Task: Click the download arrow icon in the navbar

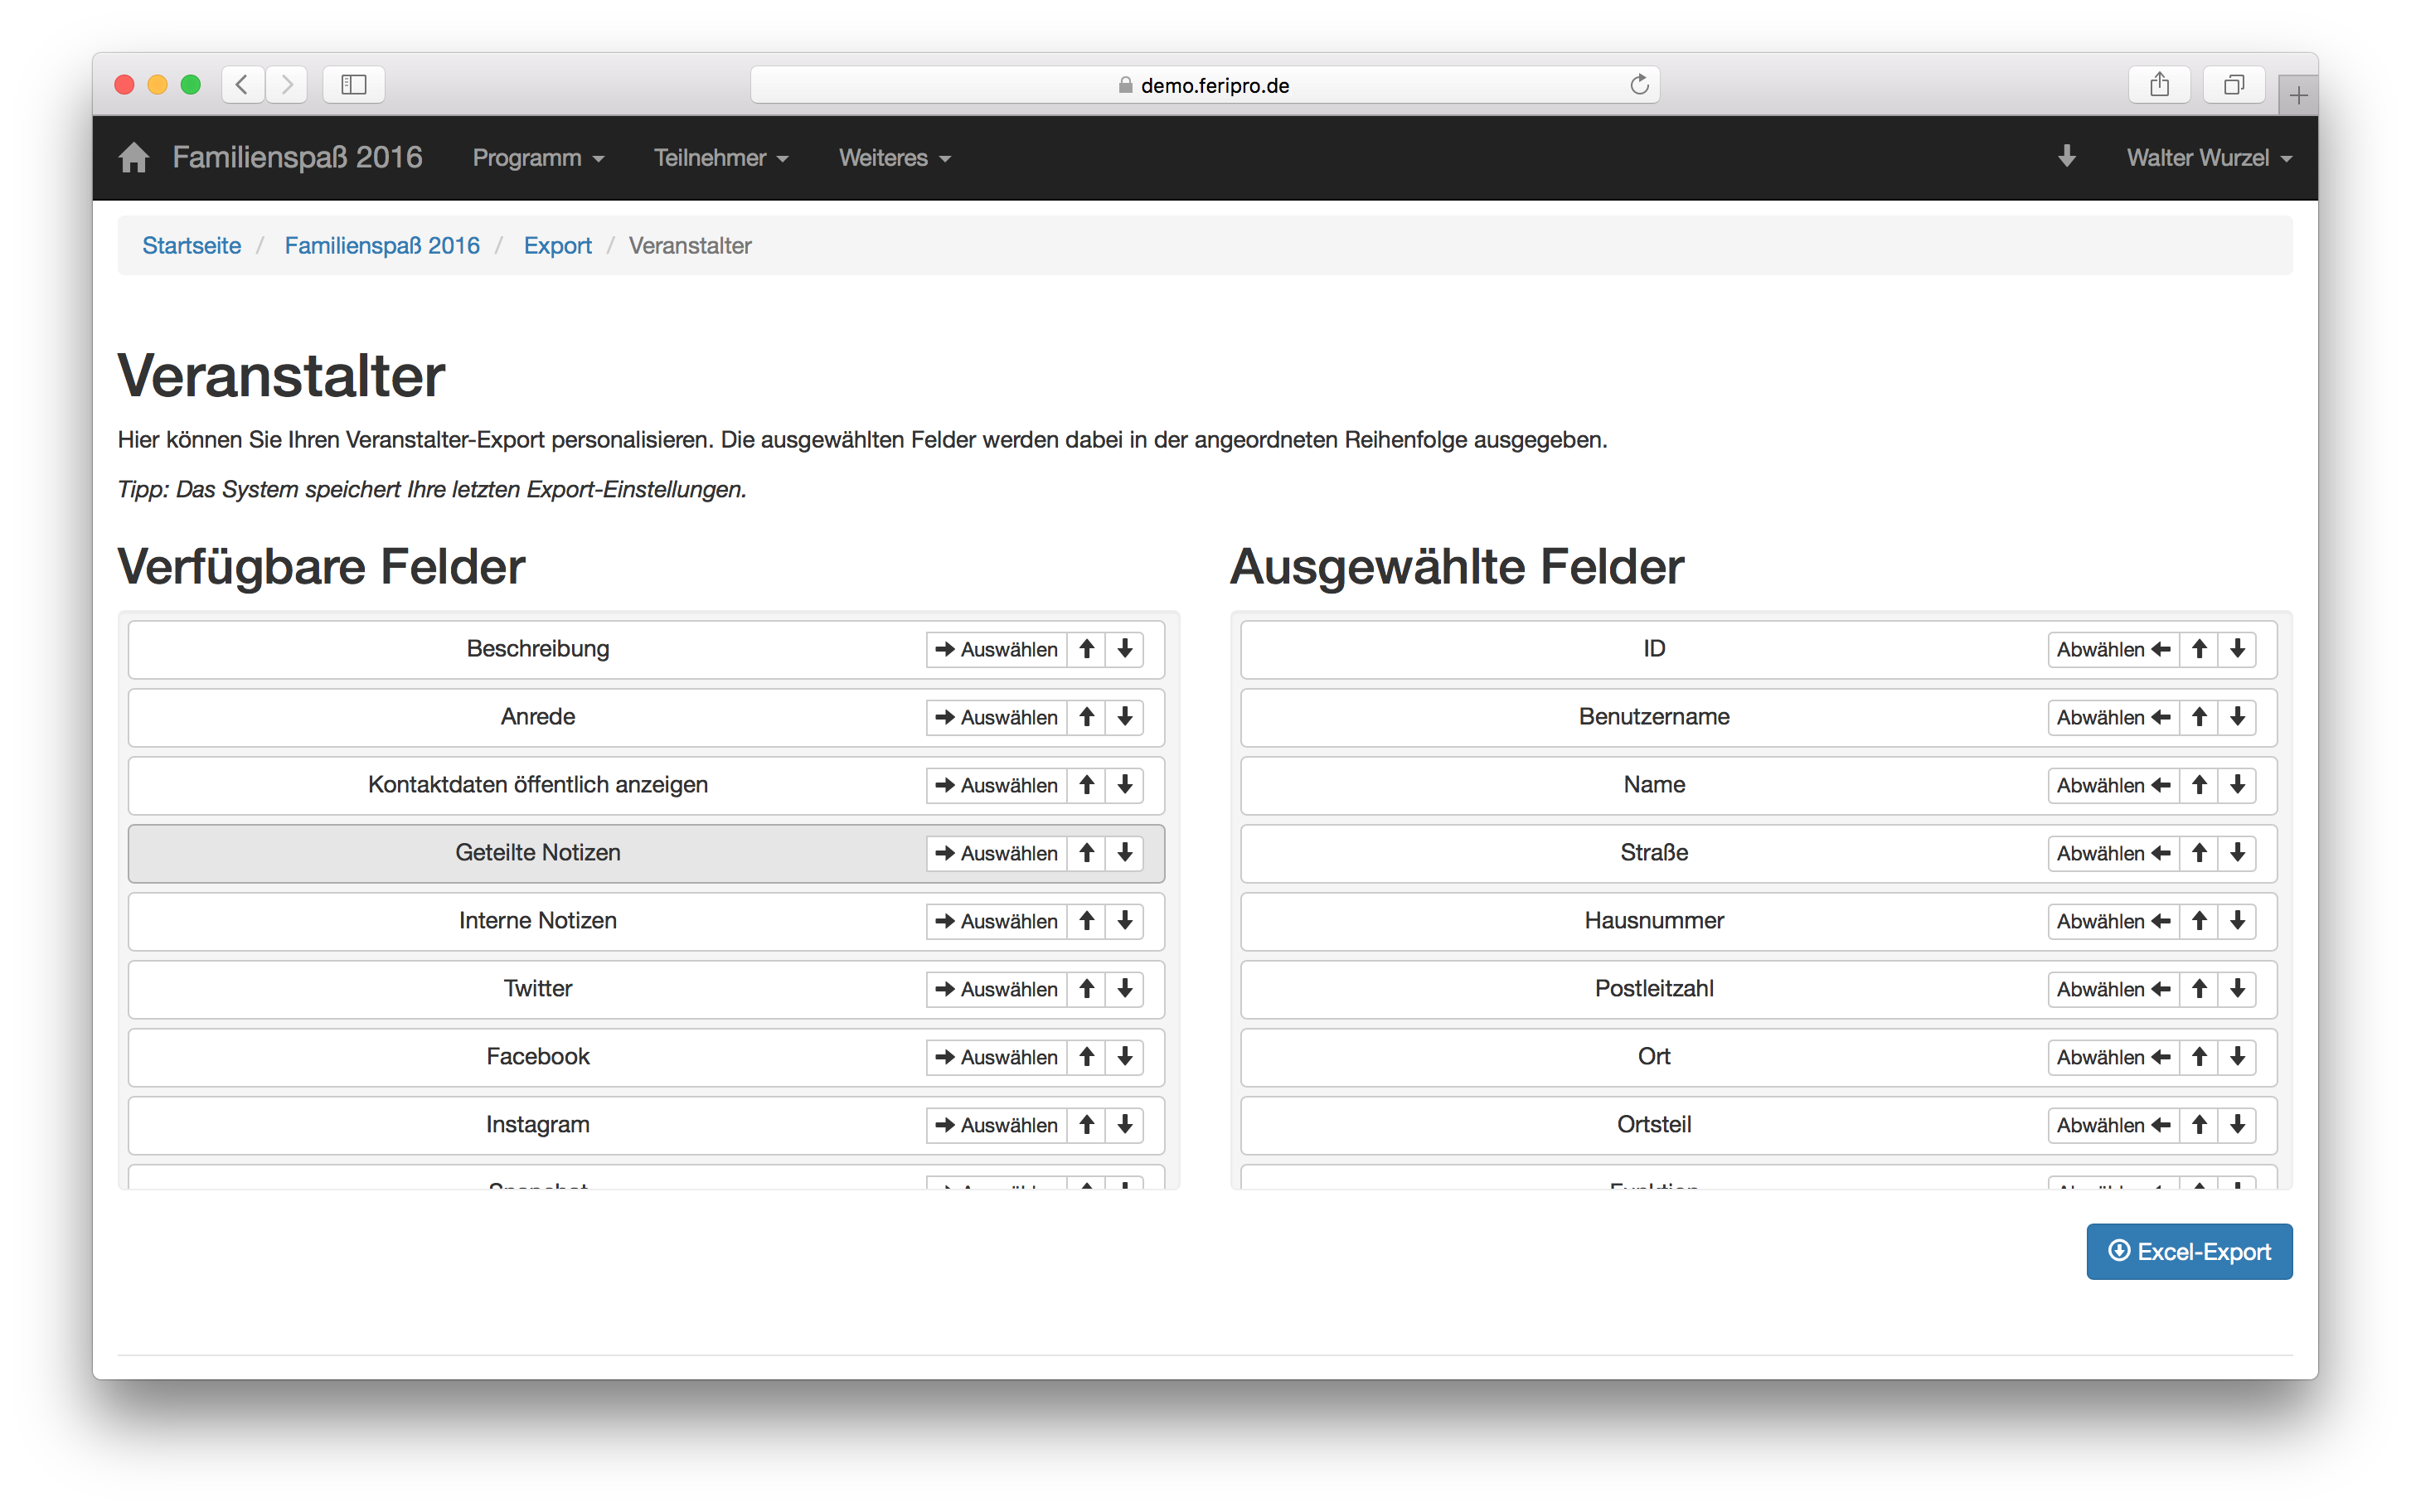Action: pyautogui.click(x=2067, y=157)
